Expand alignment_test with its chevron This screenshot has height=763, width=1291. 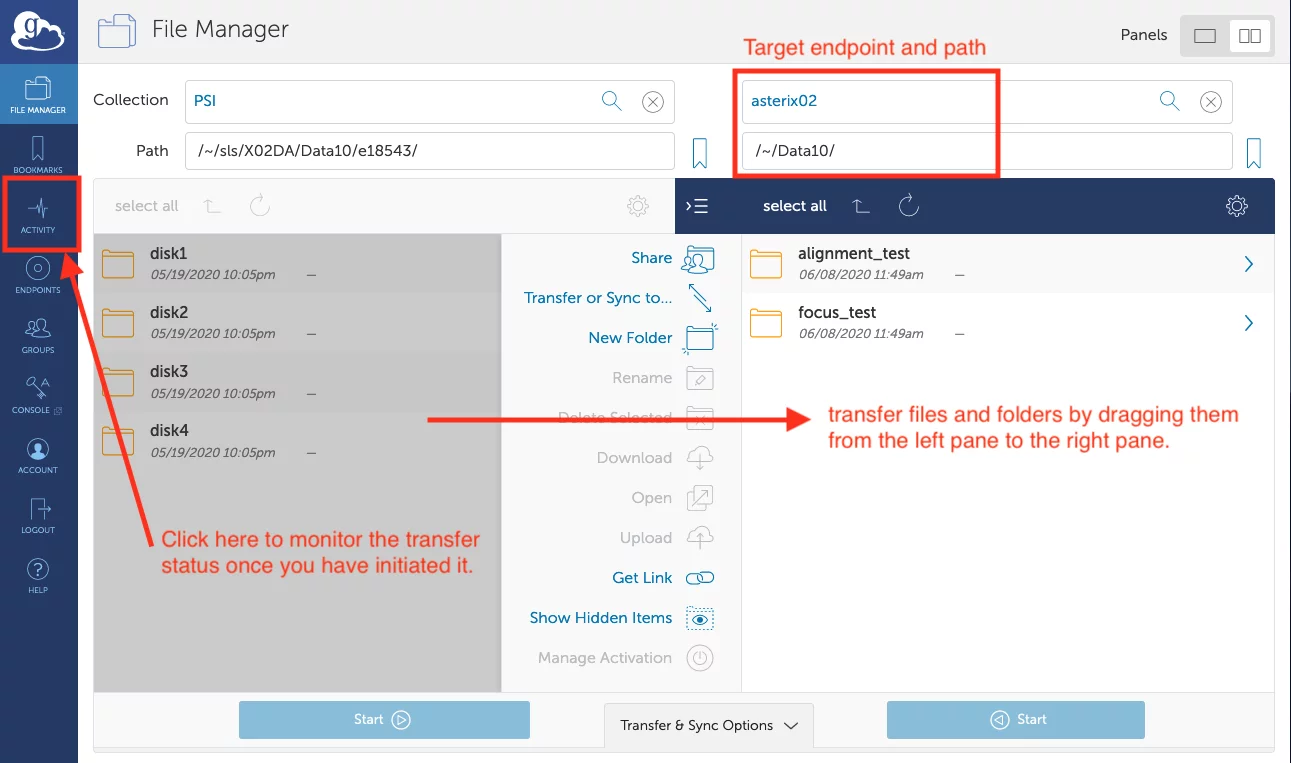pos(1249,264)
